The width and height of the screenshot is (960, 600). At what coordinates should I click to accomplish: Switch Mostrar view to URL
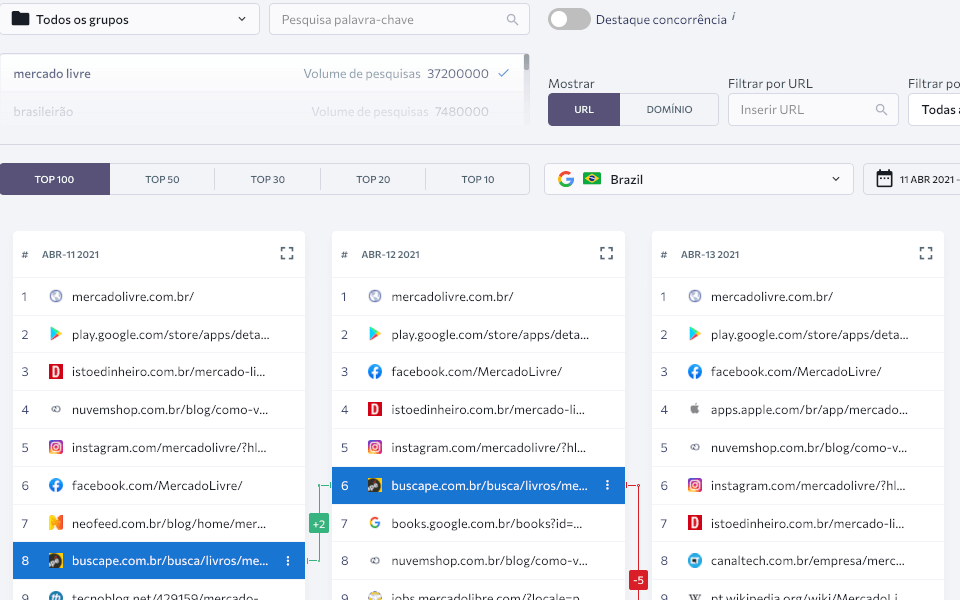click(x=583, y=110)
